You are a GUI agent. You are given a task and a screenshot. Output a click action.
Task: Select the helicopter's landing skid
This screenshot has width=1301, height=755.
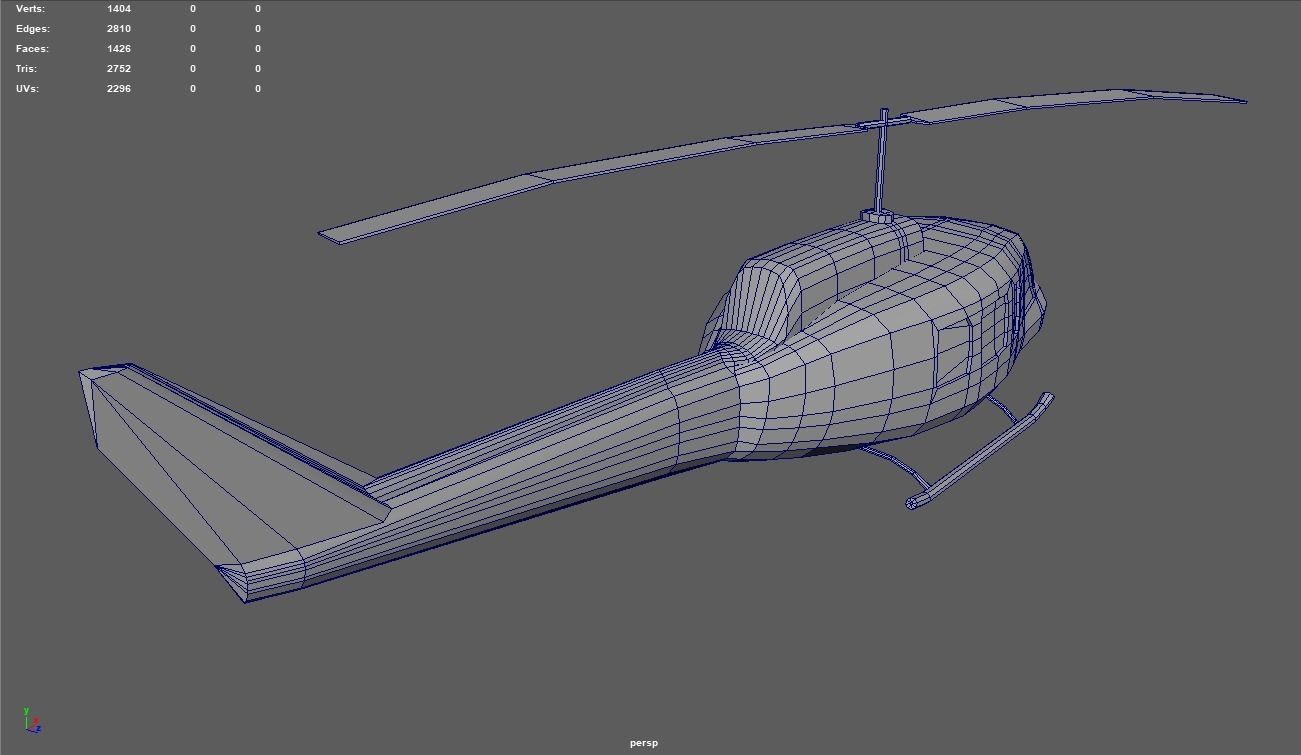pos(980,450)
